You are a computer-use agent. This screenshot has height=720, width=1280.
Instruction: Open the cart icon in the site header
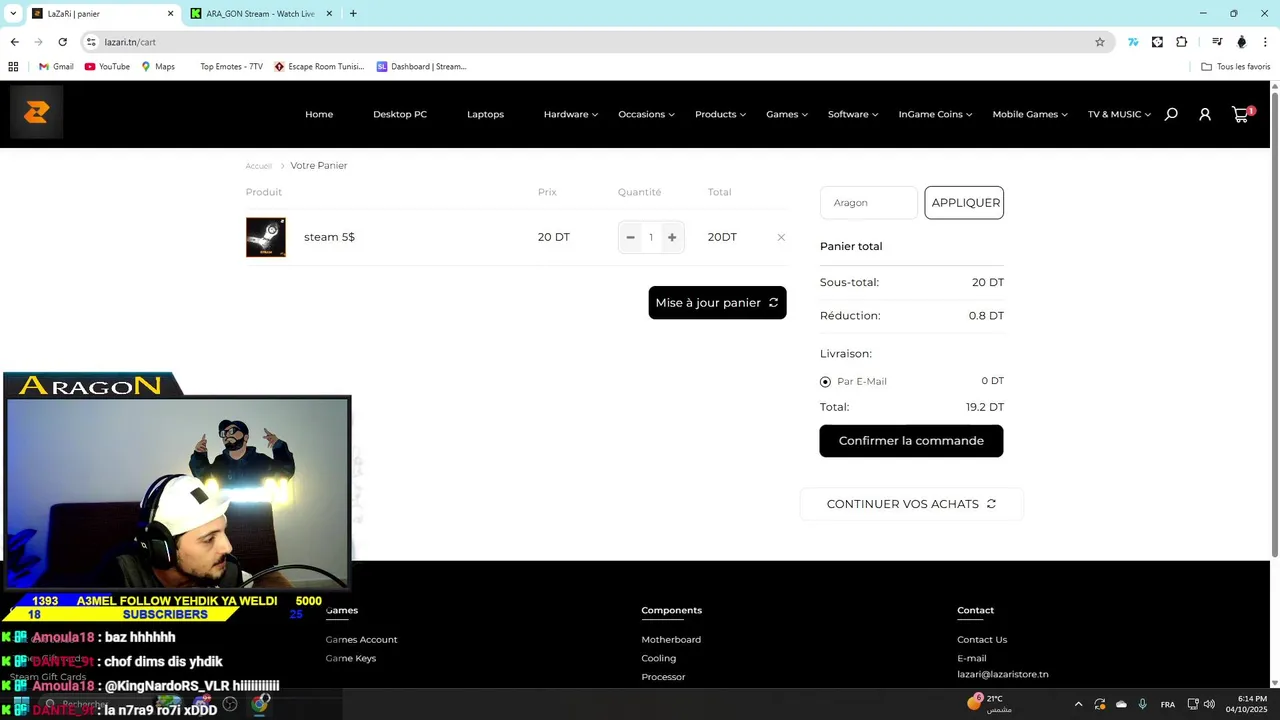1241,114
